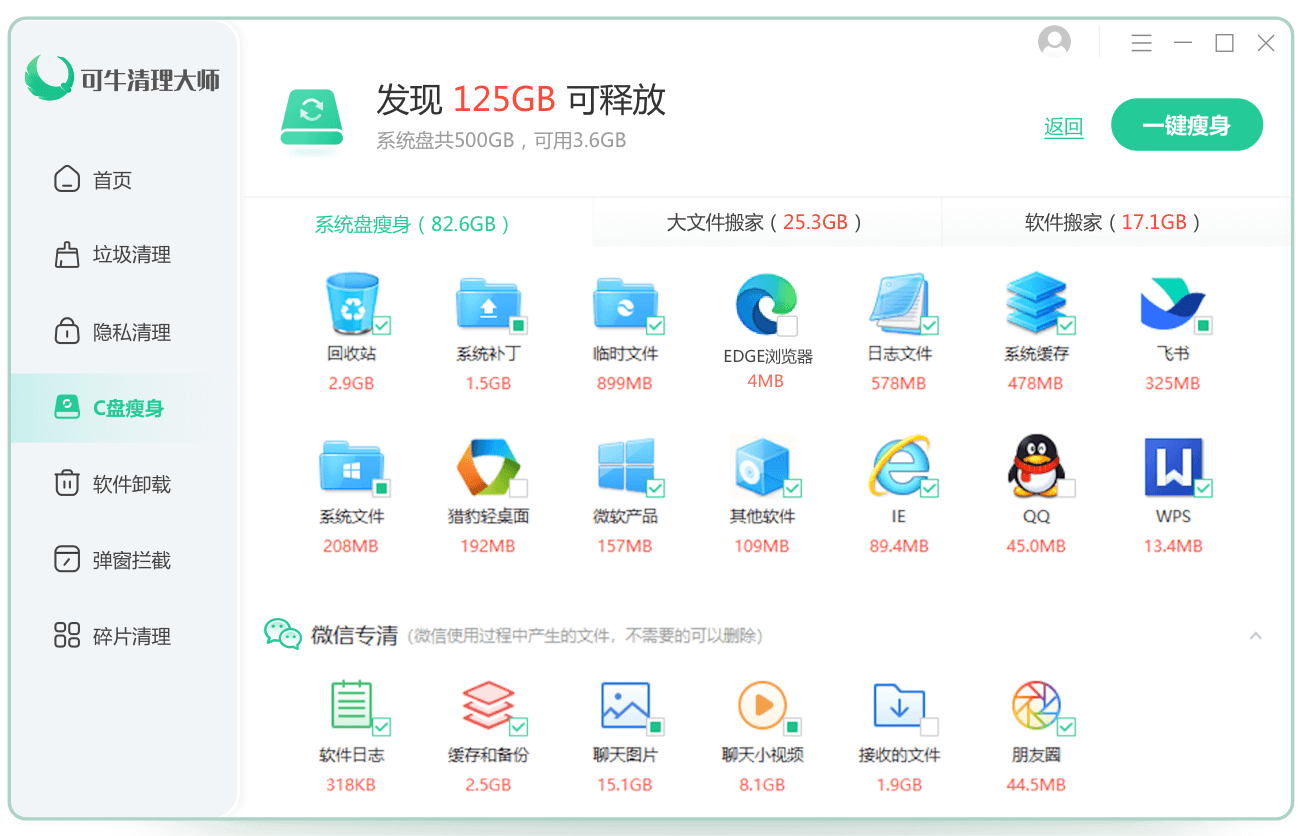Toggle the 系统文件 checkbox
Viewport: 1300px width, 836px height.
[x=381, y=488]
